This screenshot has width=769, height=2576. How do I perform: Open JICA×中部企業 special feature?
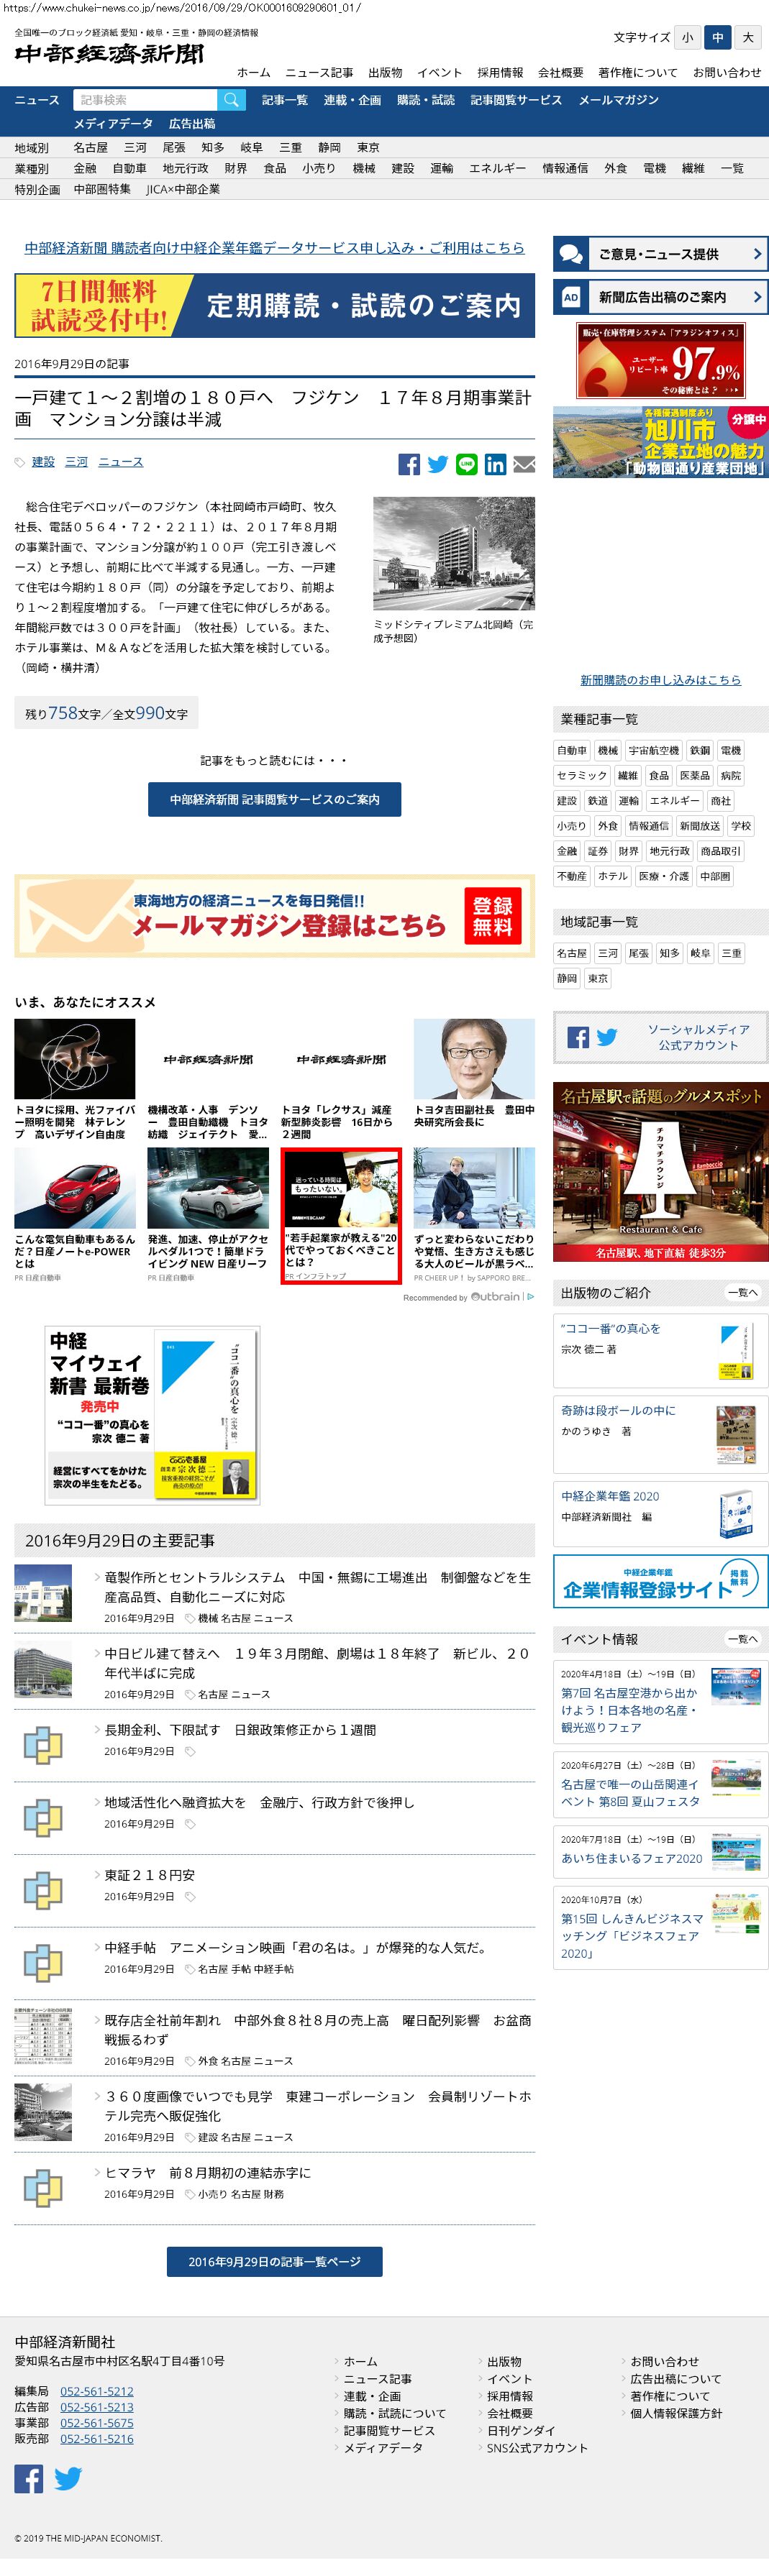point(183,189)
